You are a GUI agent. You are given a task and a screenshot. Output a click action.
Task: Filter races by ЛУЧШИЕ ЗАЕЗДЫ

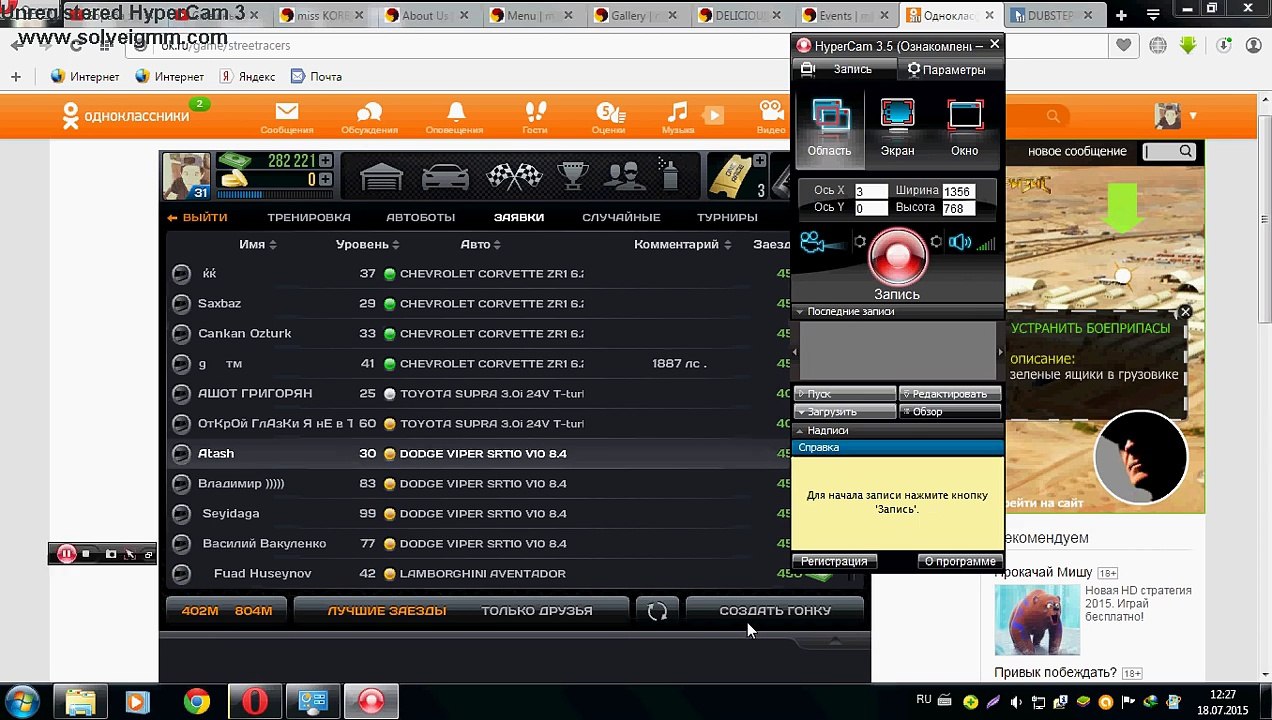point(386,610)
